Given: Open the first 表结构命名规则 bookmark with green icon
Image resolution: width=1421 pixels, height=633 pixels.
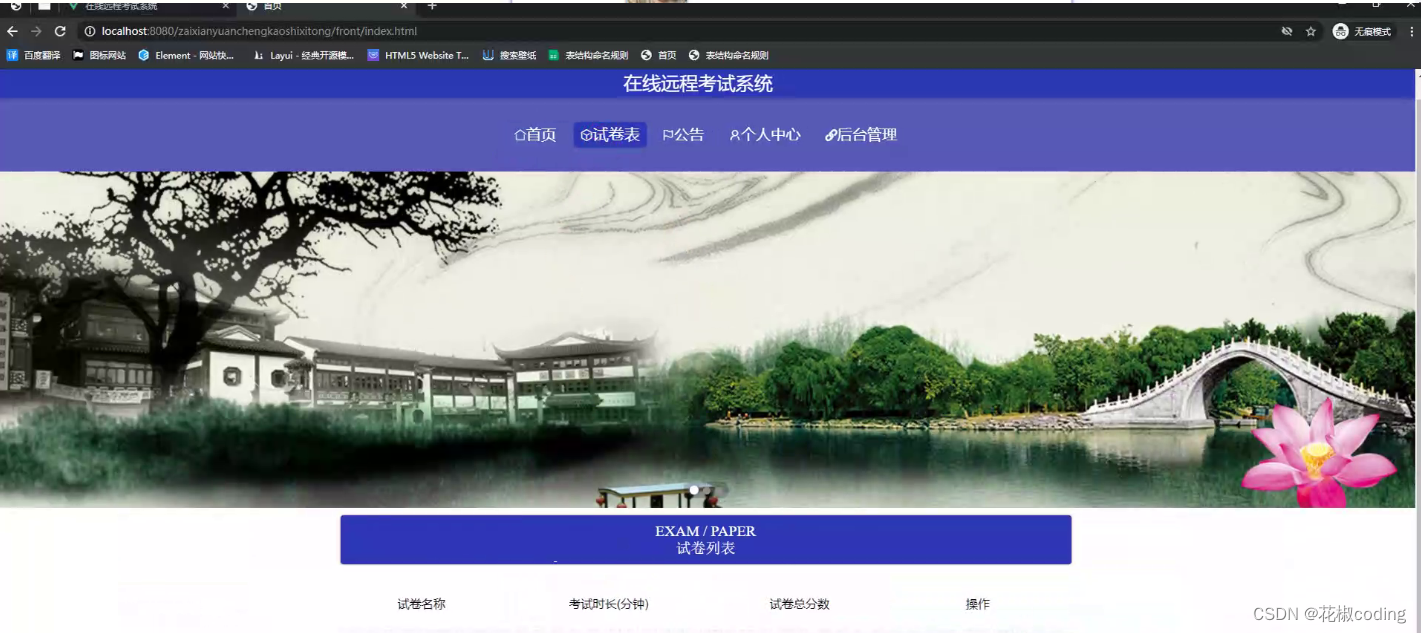Looking at the screenshot, I should [588, 56].
